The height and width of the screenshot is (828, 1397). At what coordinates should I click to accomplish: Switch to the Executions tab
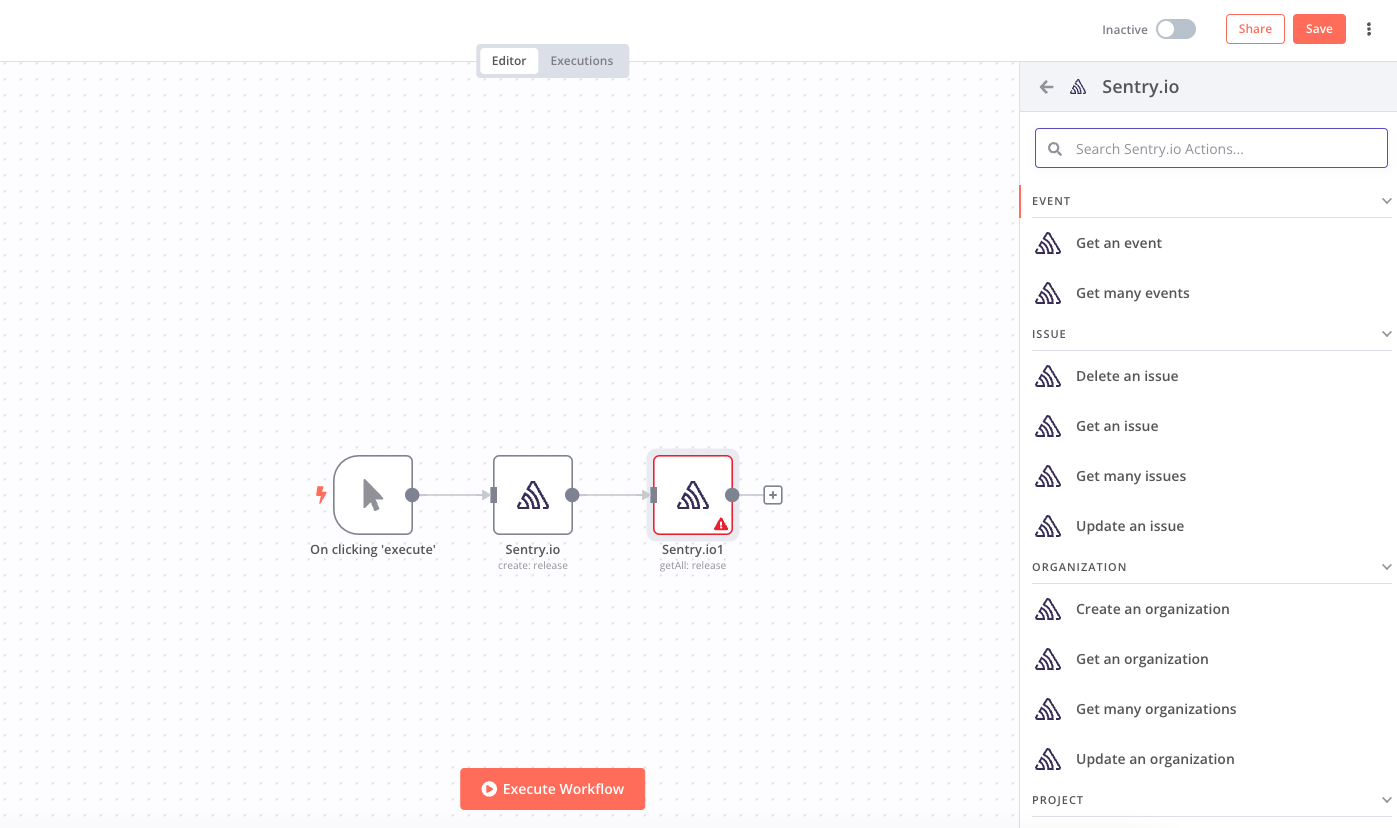pos(581,61)
